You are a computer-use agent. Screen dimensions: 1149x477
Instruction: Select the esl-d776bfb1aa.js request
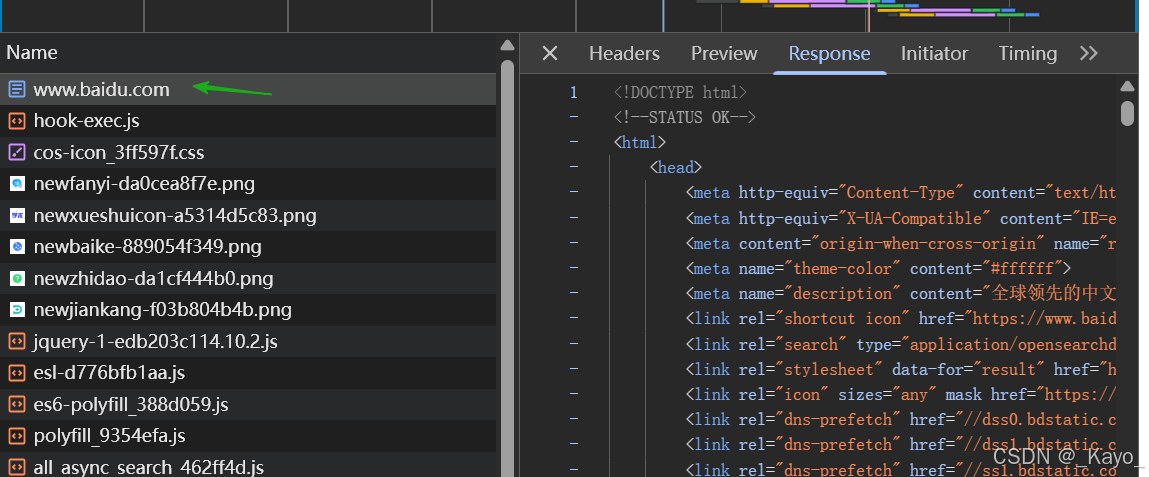click(248, 373)
